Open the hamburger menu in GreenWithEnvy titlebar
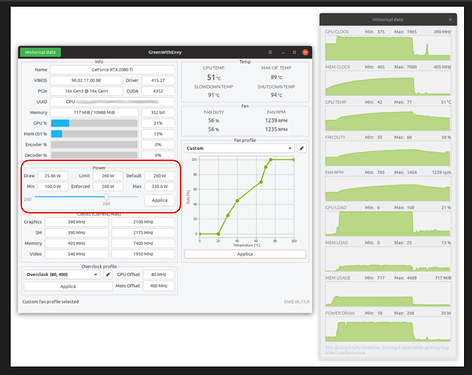This screenshot has height=375, width=472. click(x=270, y=52)
